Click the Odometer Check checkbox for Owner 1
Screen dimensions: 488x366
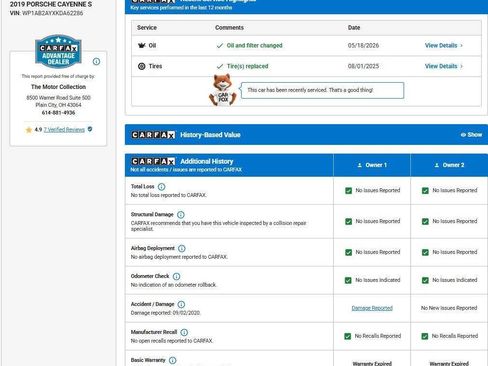pyautogui.click(x=348, y=280)
